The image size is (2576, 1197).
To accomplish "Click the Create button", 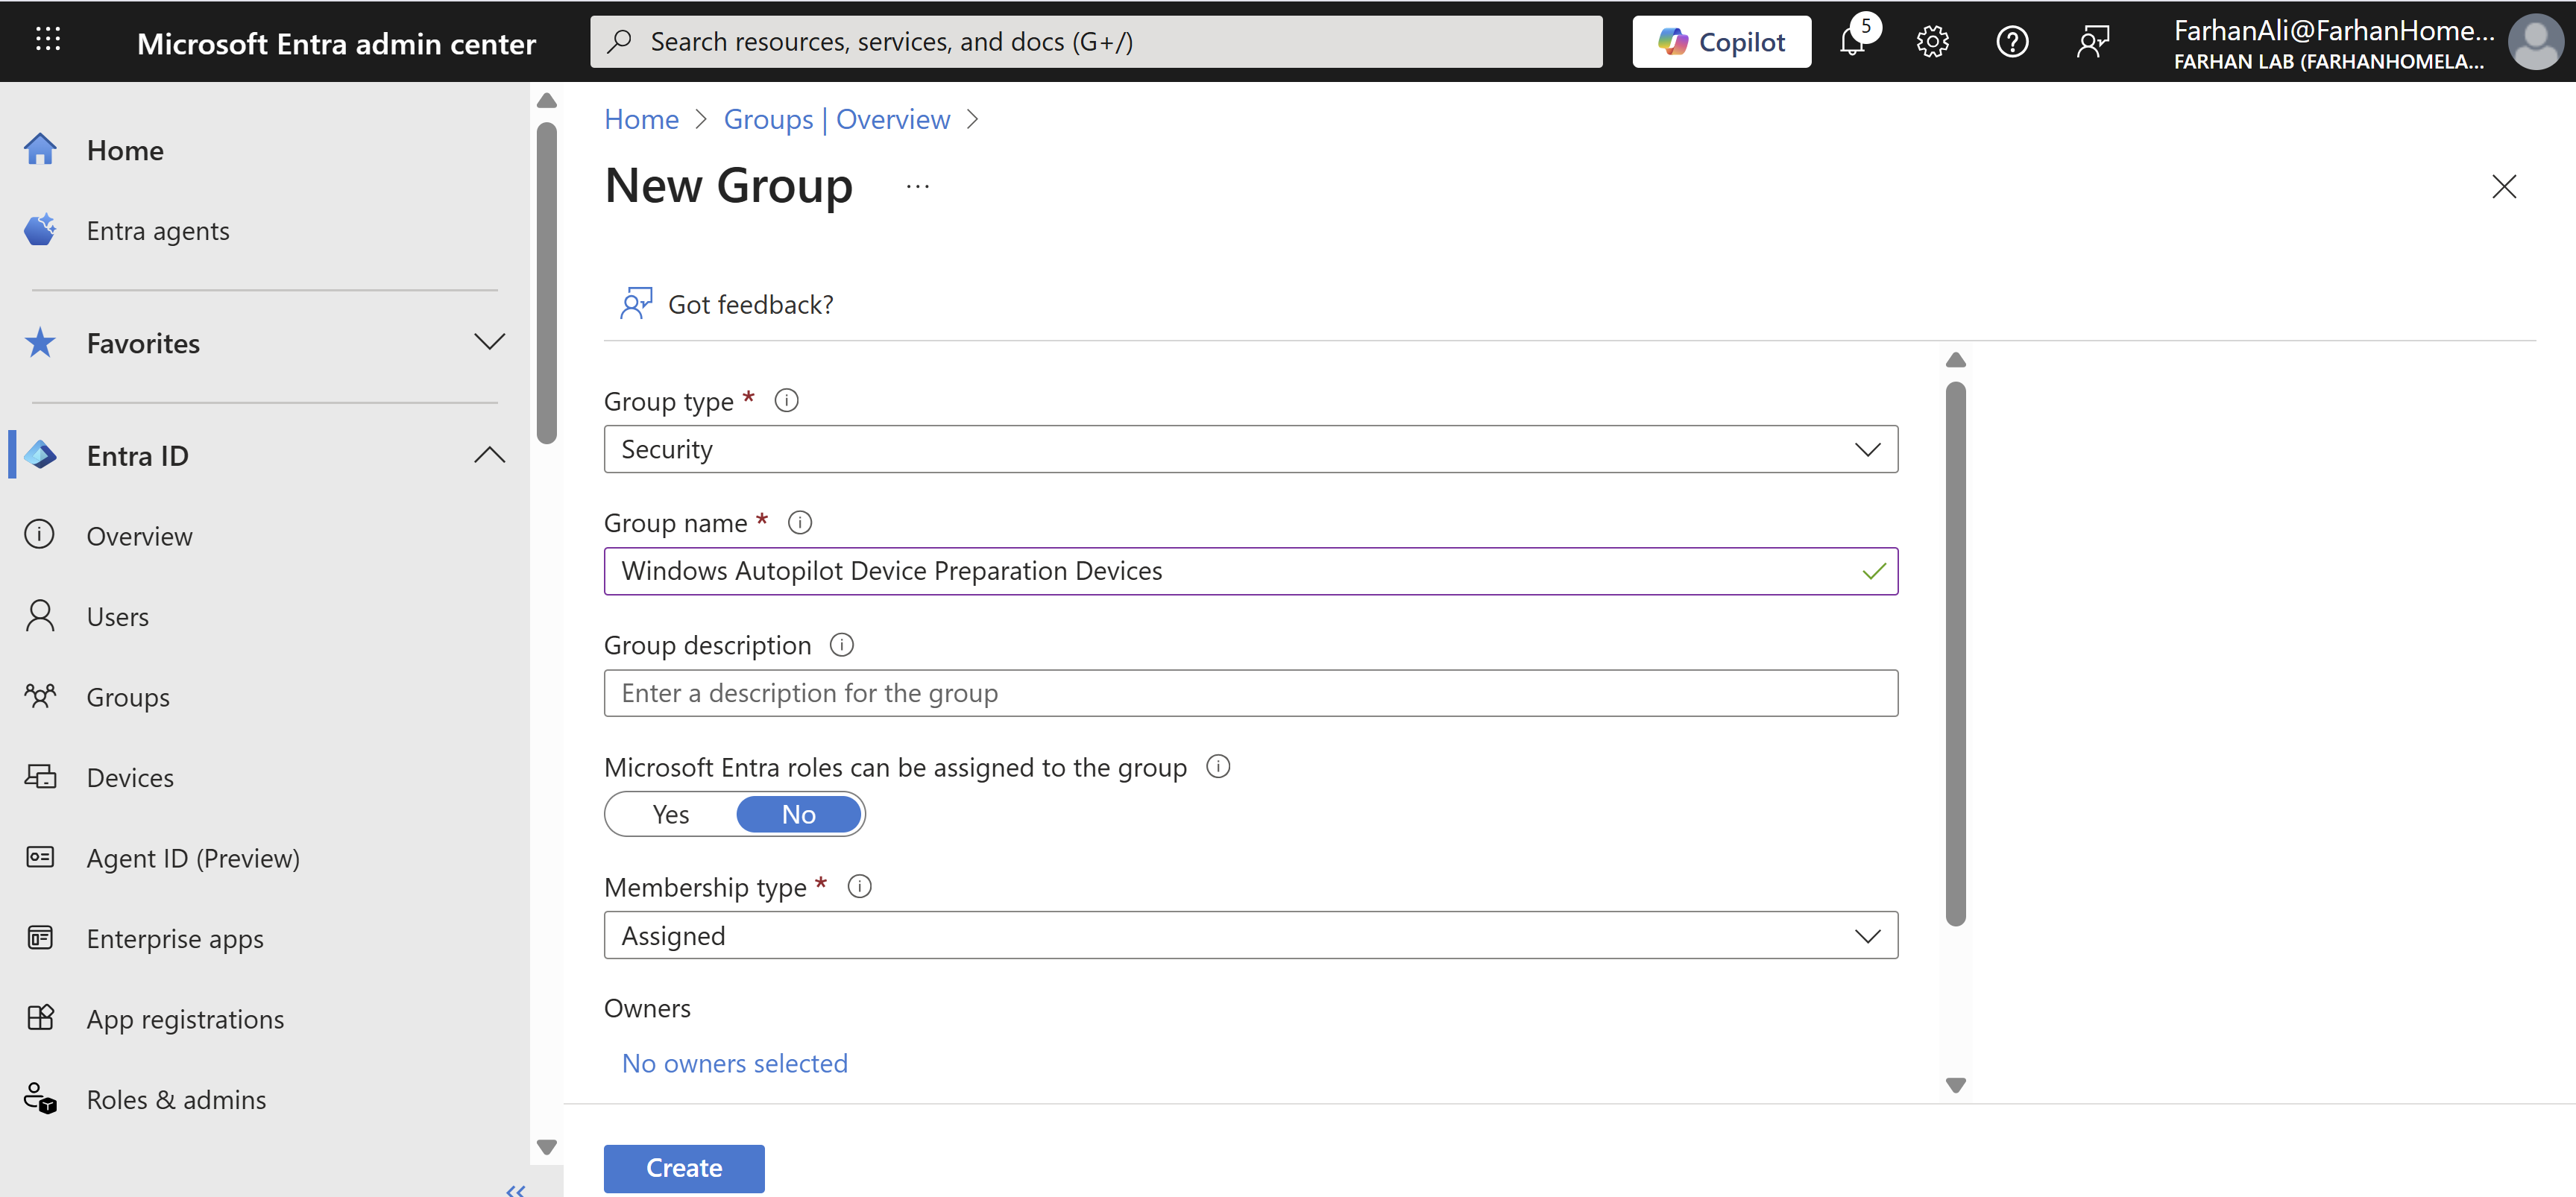I will (684, 1168).
